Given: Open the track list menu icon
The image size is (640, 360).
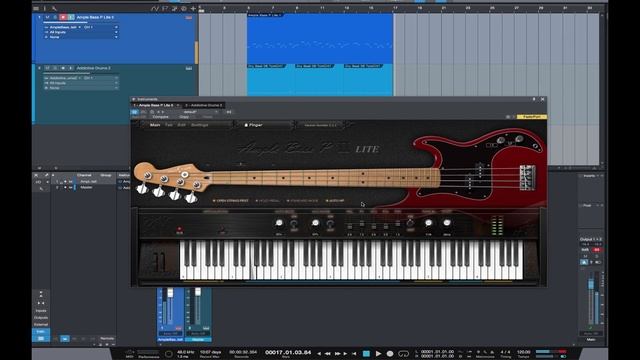Looking at the screenshot, I should [x=36, y=8].
